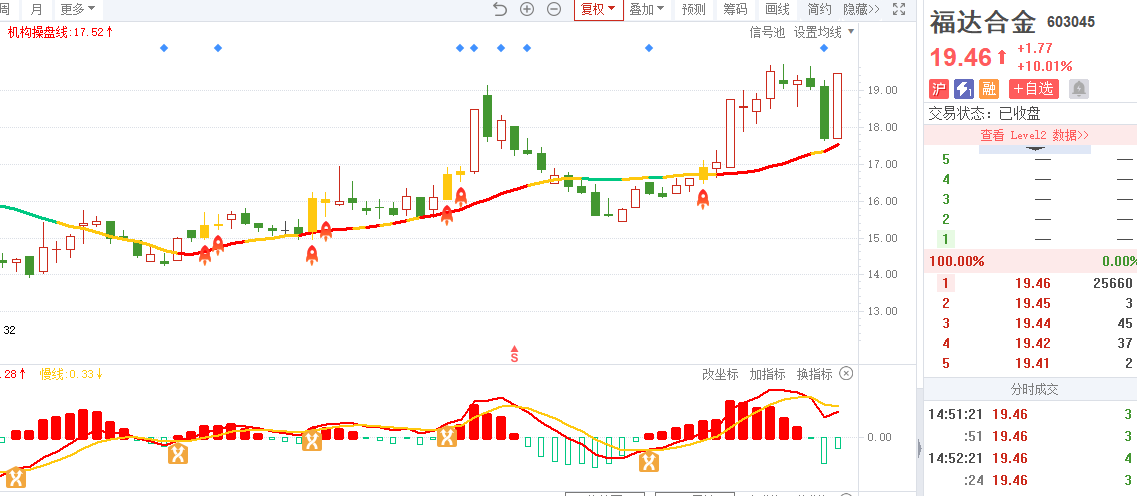The height and width of the screenshot is (496, 1137).
Task: Select the 14:52:21 trade record row
Action: (1030, 458)
